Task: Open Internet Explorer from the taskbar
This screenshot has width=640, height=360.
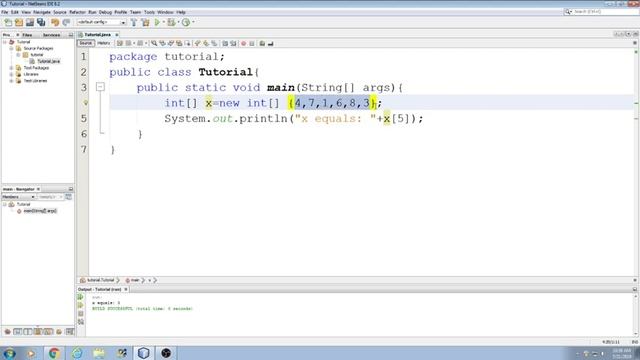Action: coord(77,353)
